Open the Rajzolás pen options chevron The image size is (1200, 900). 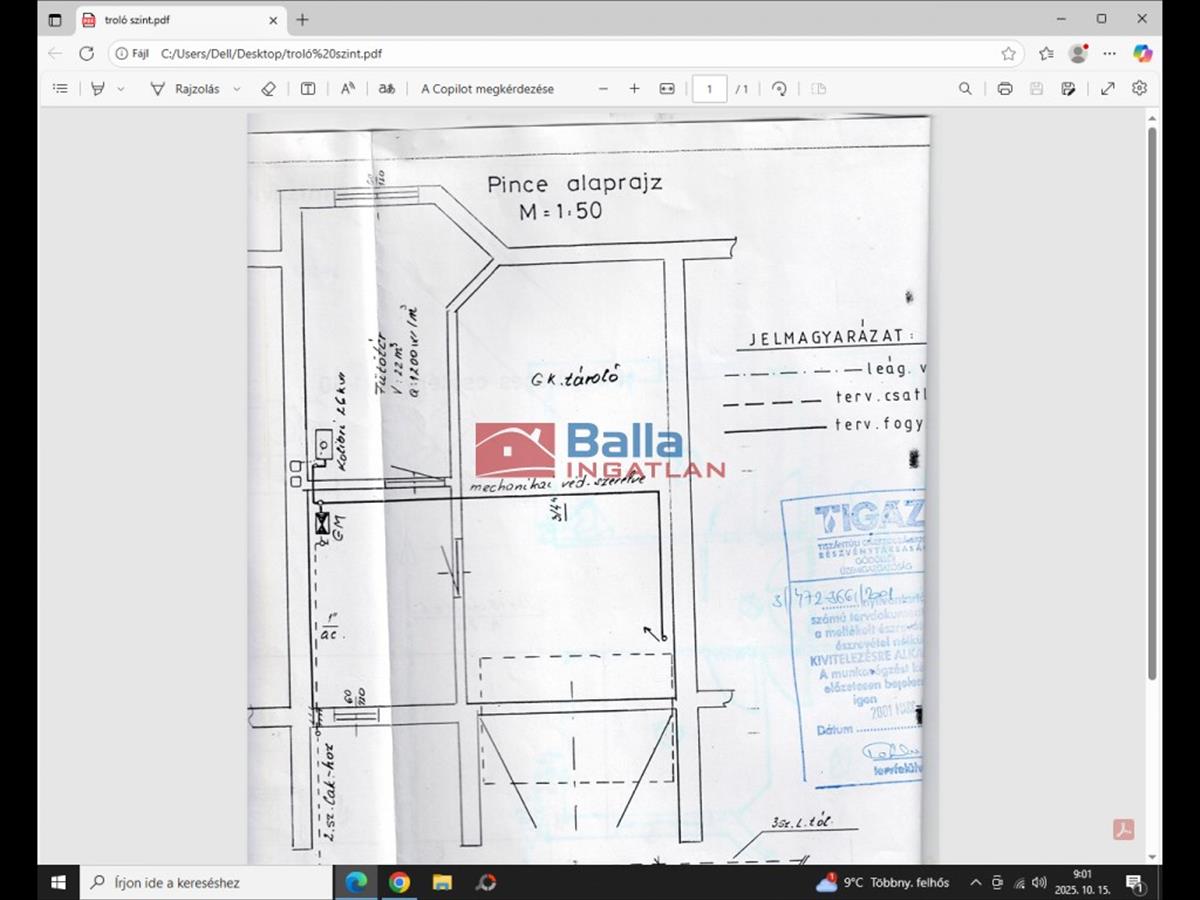(x=237, y=89)
